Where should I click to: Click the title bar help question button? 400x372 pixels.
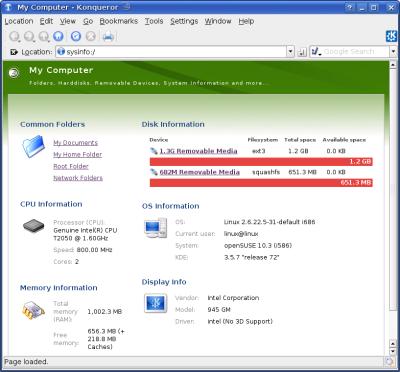click(349, 7)
